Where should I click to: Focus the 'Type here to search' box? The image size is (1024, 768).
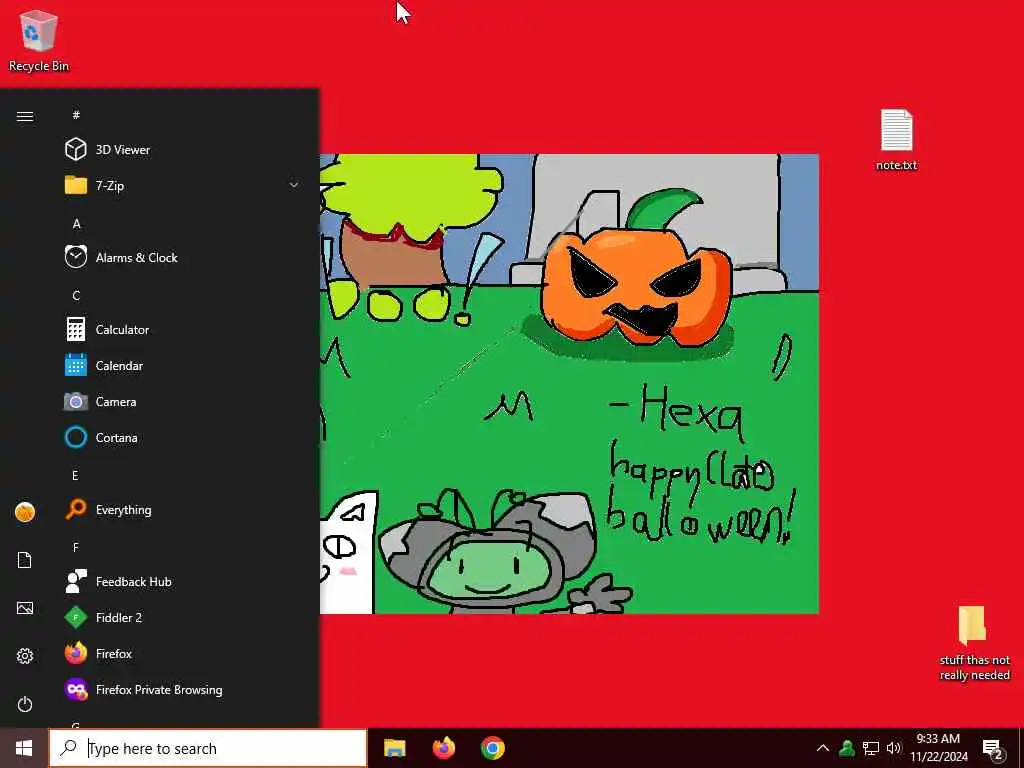click(x=208, y=748)
